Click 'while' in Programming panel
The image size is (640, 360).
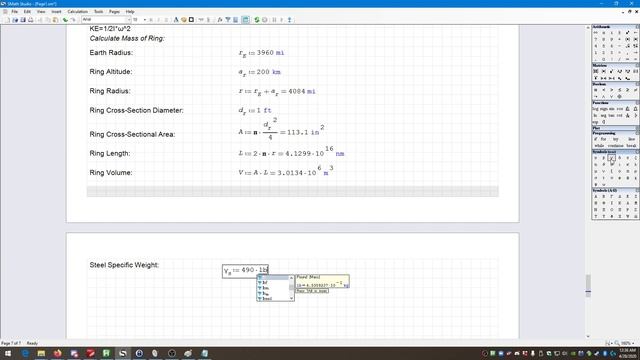(x=599, y=146)
